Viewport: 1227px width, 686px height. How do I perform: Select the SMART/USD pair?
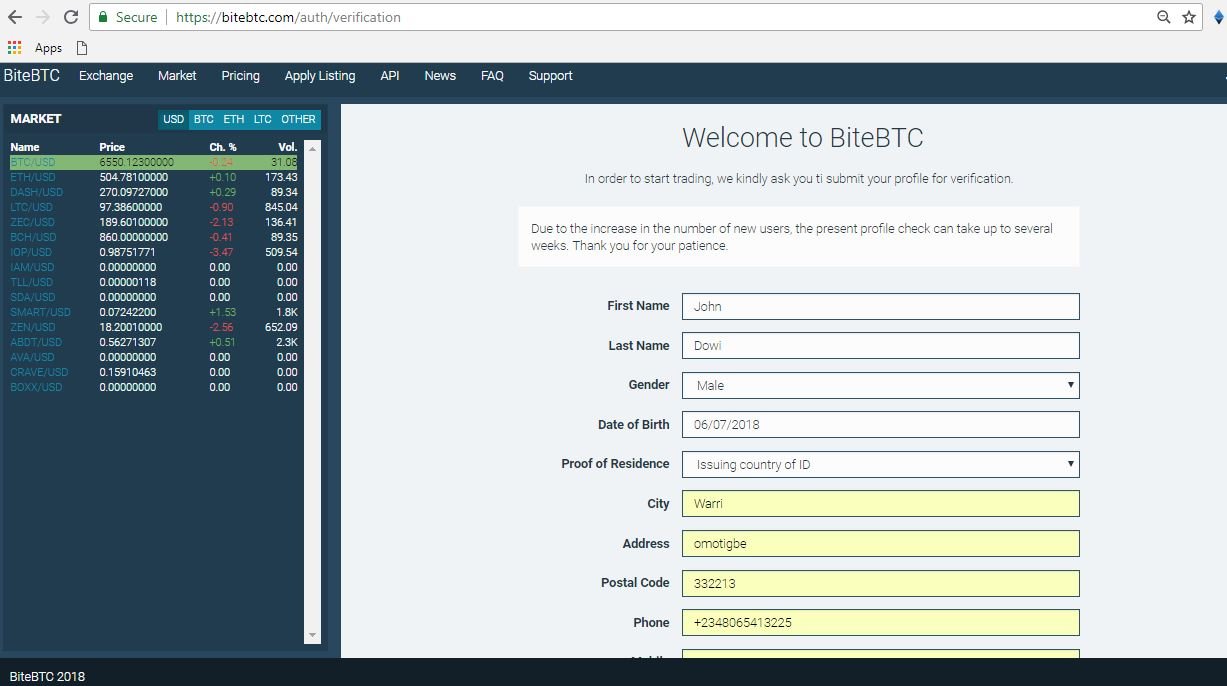pyautogui.click(x=153, y=312)
